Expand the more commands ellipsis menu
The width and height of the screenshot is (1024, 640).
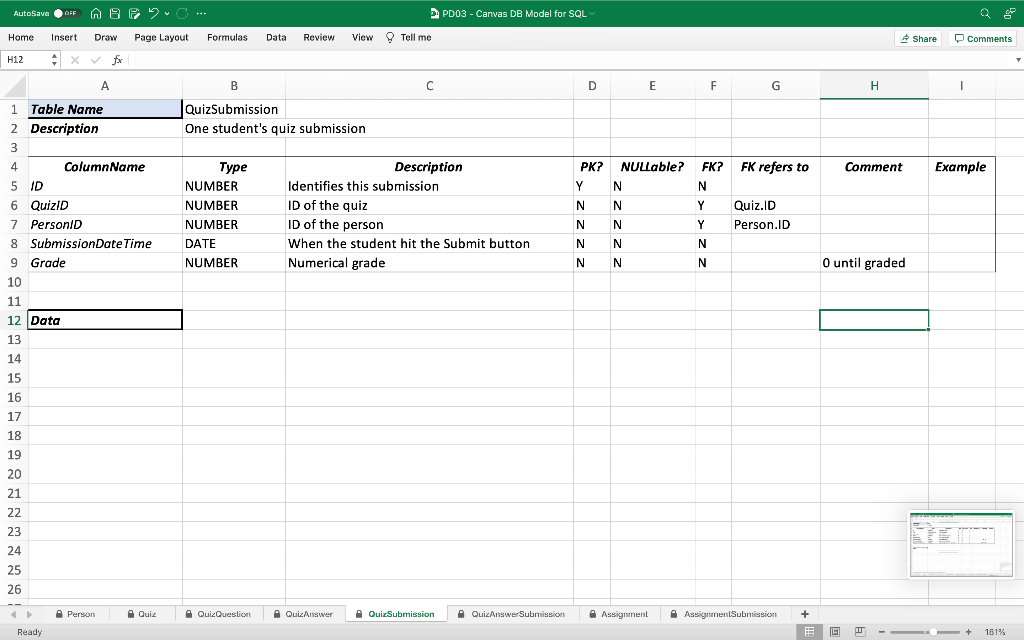(x=200, y=14)
